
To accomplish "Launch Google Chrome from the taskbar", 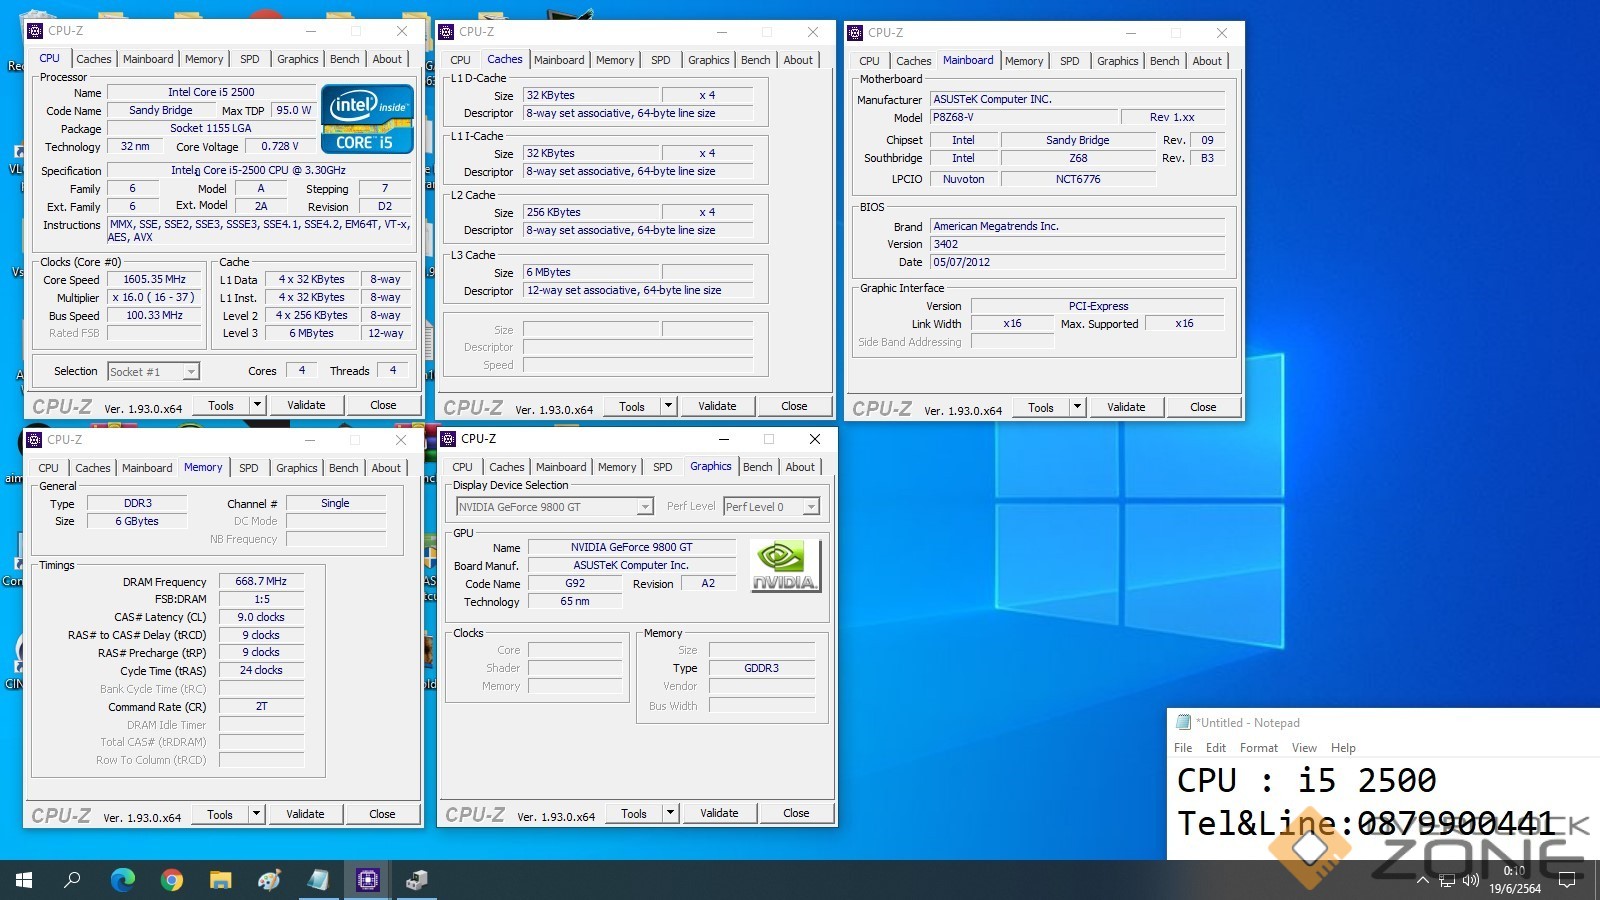I will [172, 880].
